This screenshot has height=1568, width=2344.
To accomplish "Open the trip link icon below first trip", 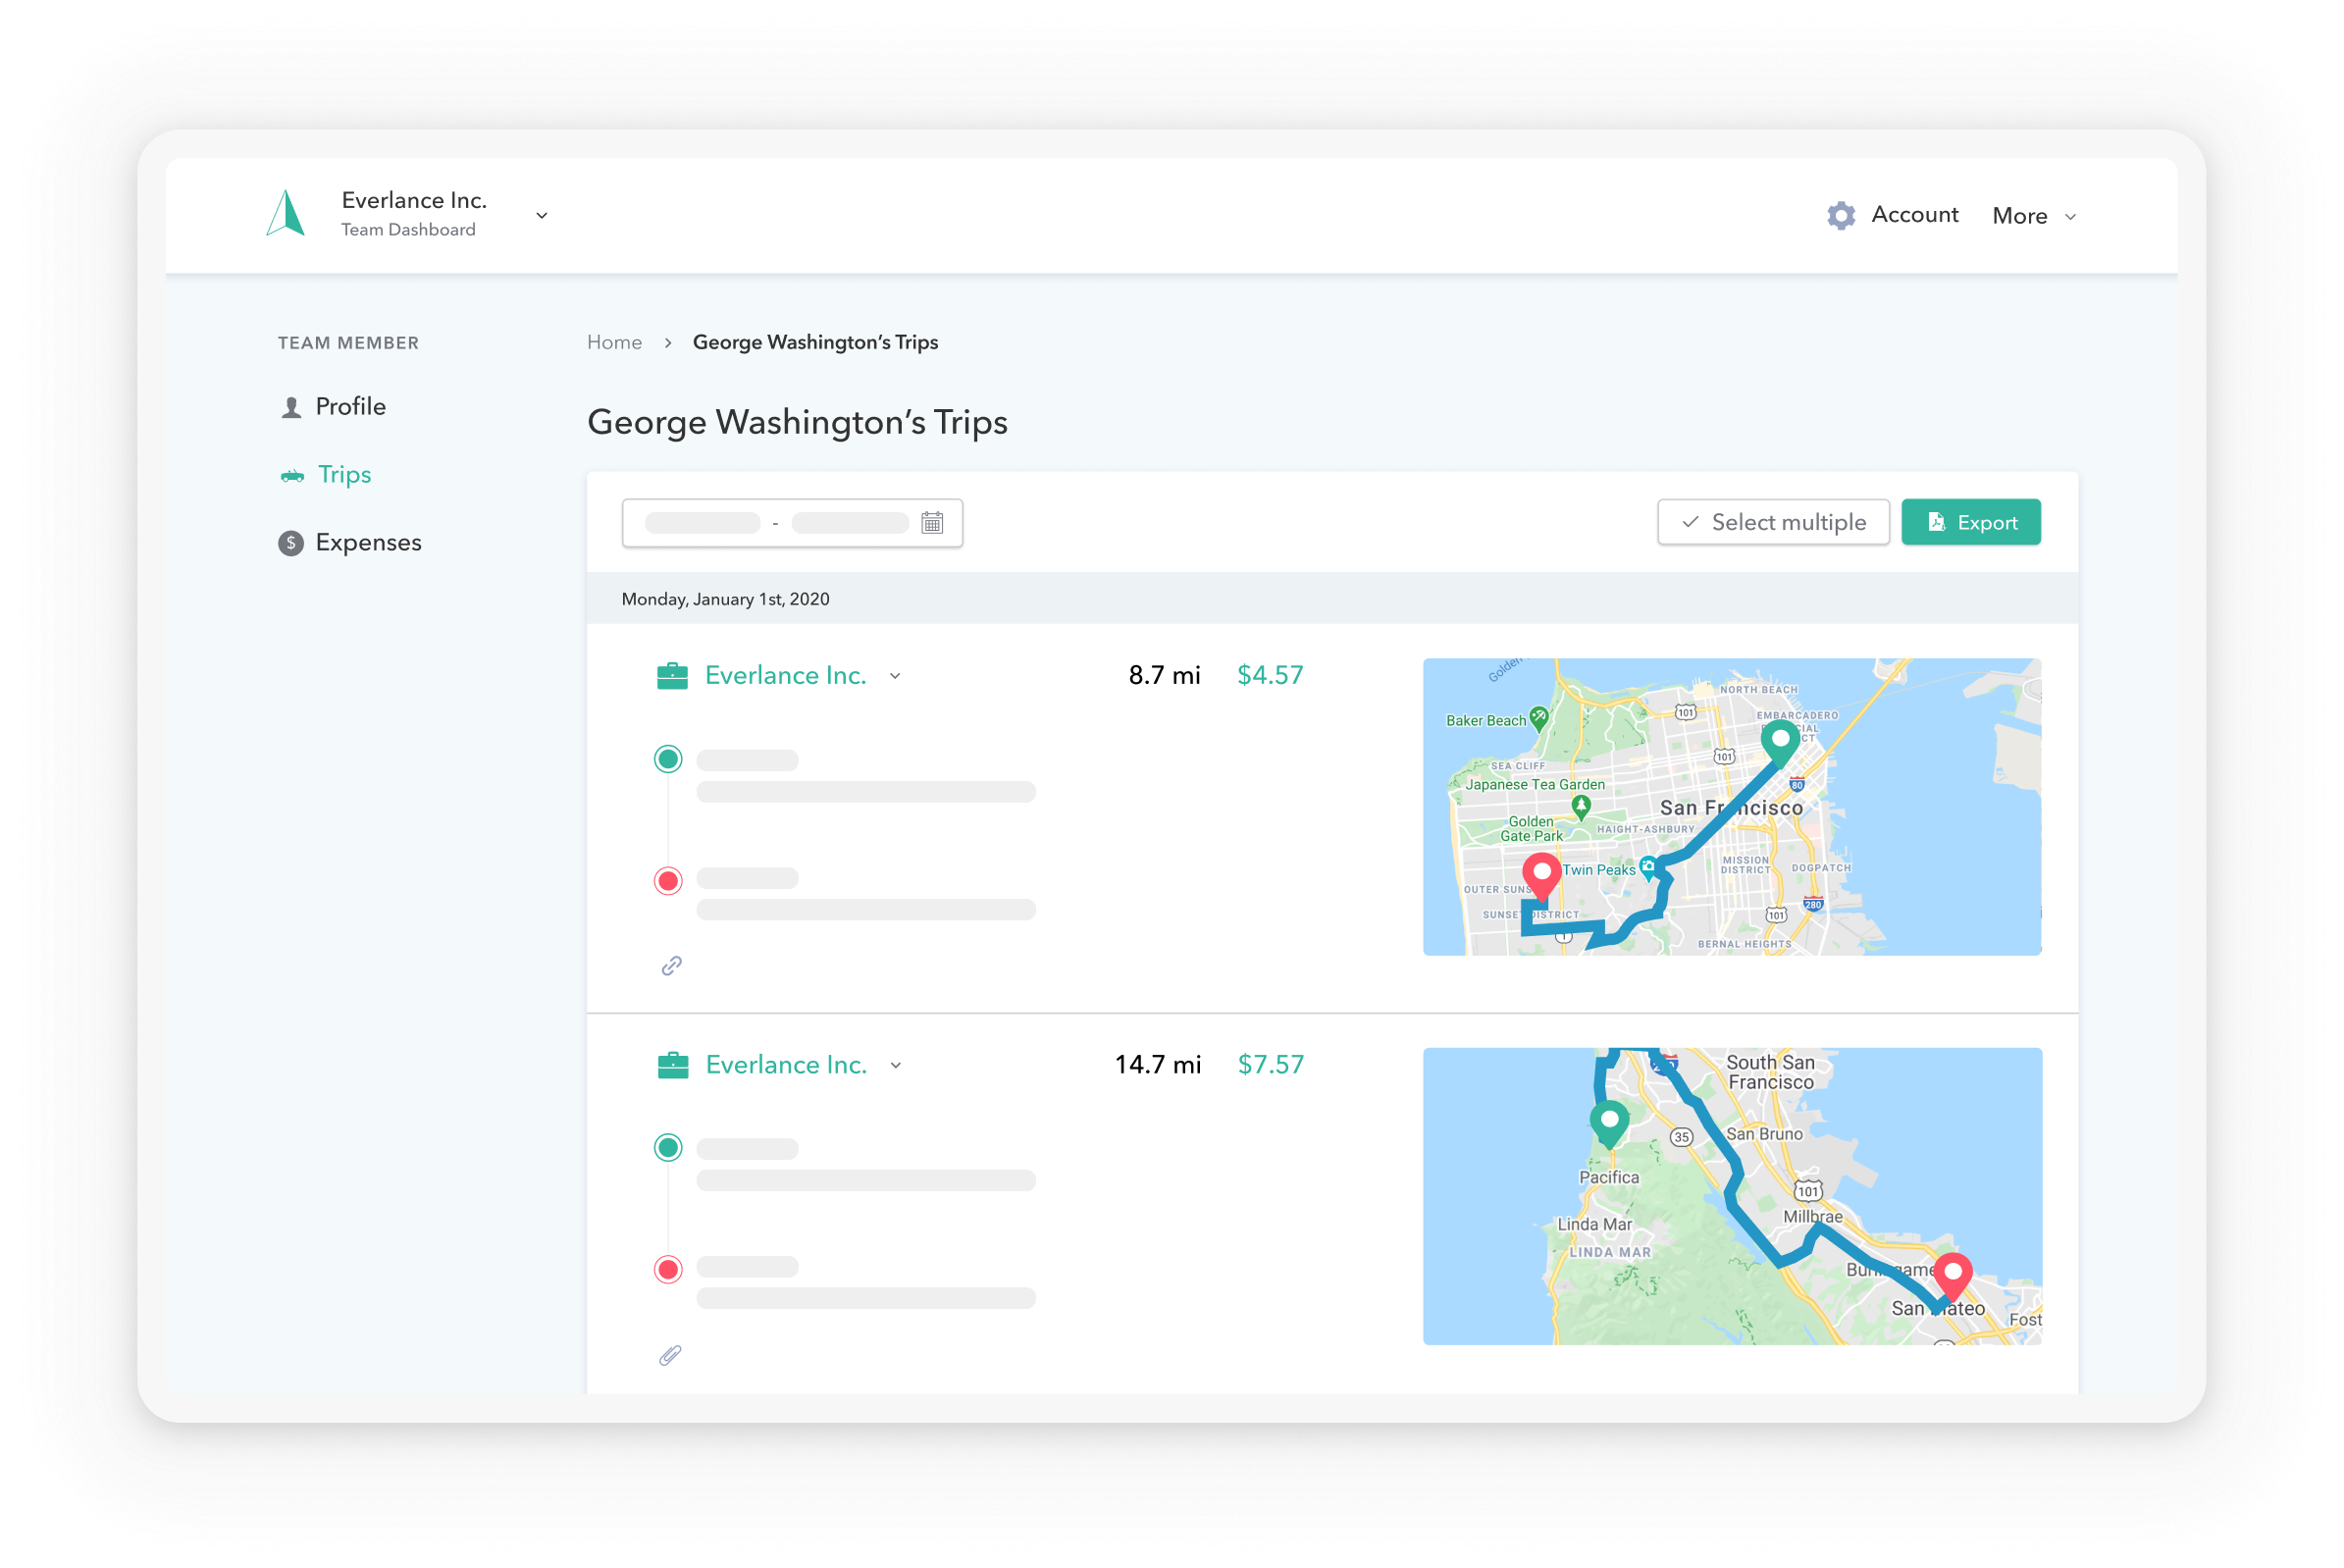I will point(671,965).
